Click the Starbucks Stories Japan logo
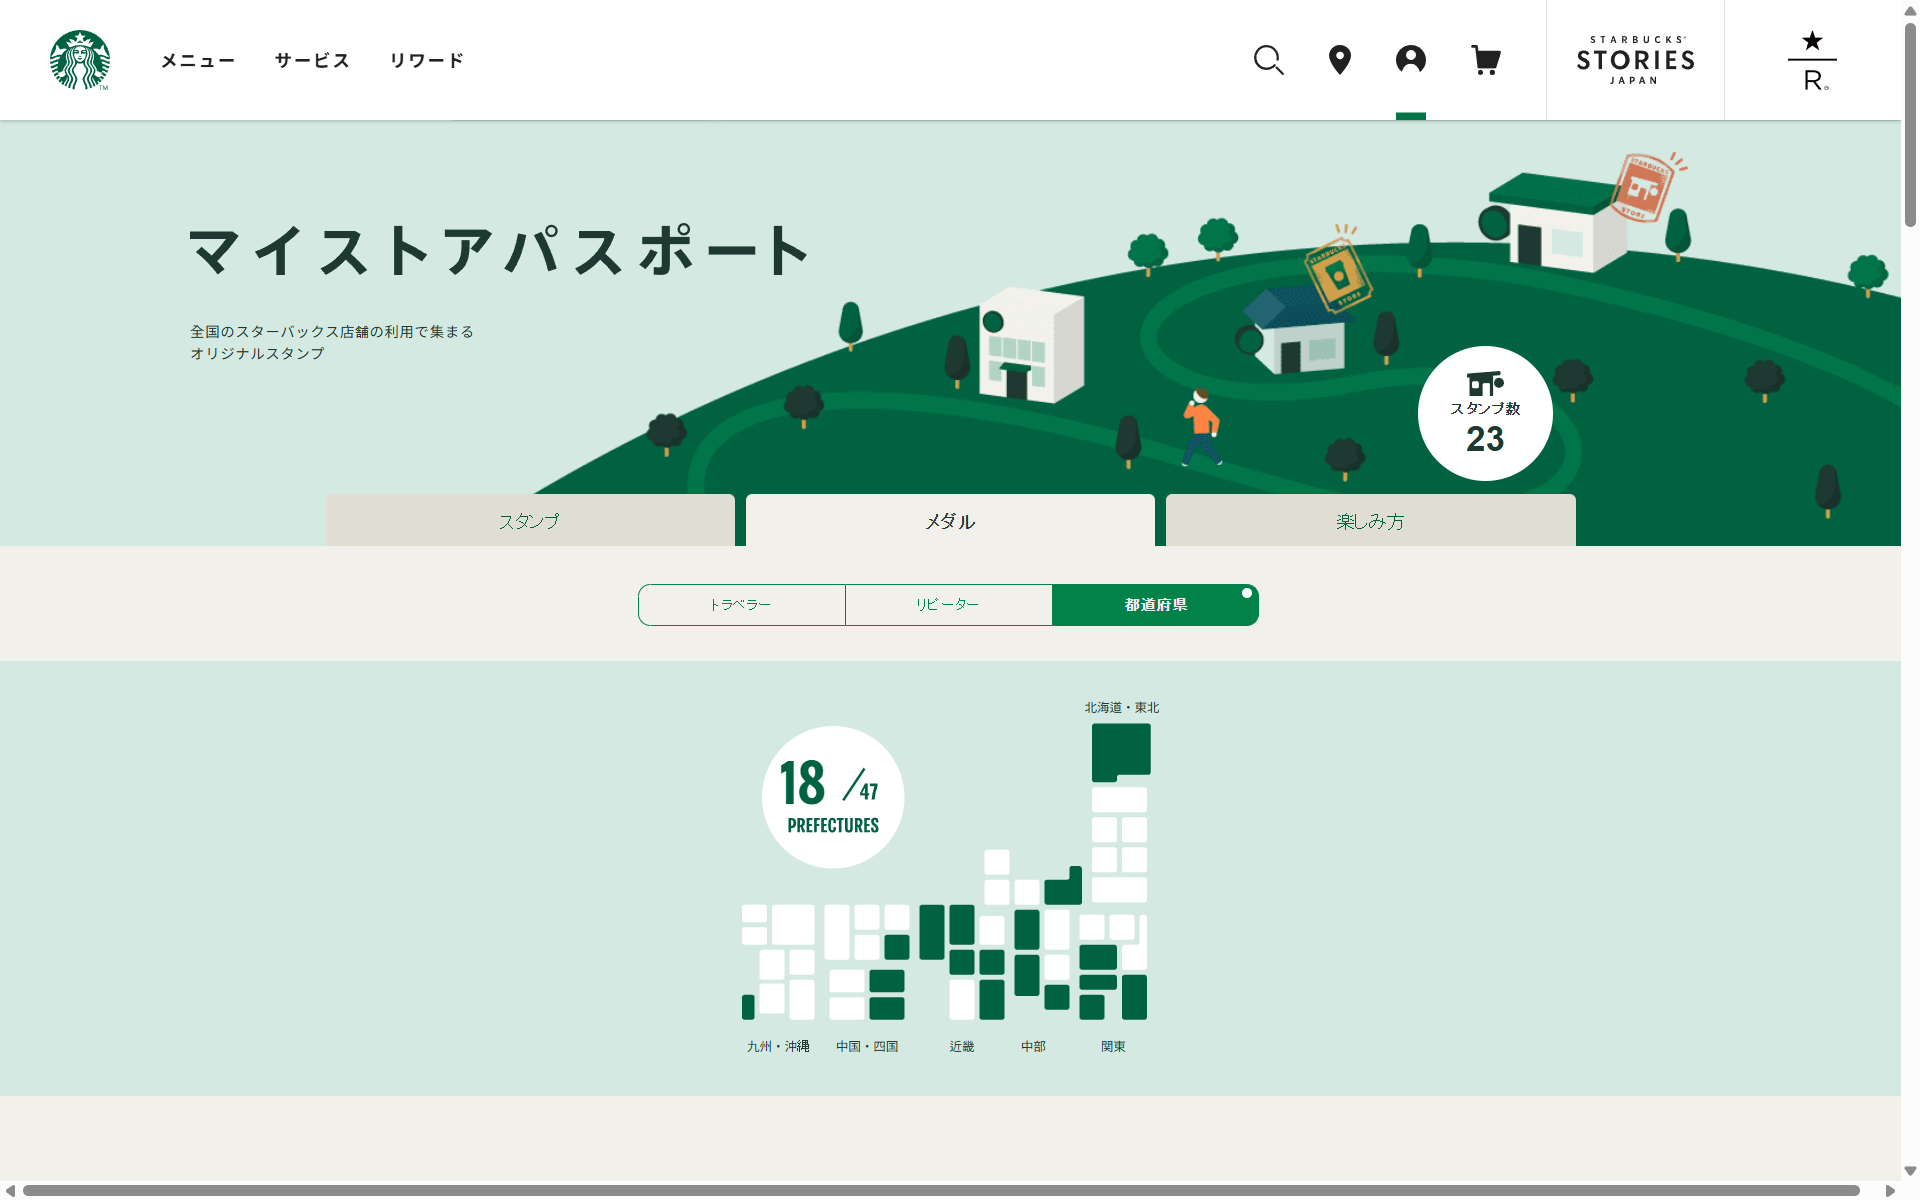 (x=1635, y=60)
